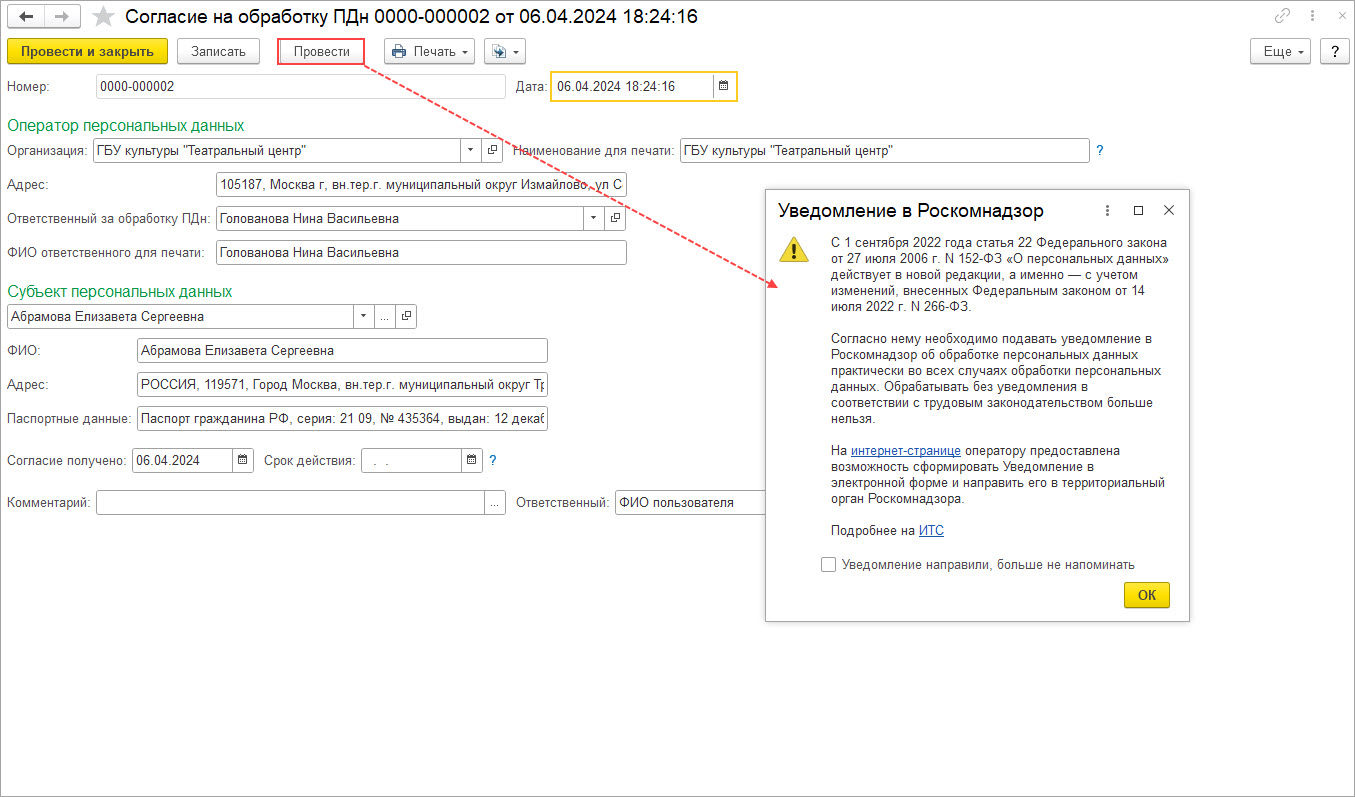Check Уведомление направили, больше не напоминать

(828, 564)
